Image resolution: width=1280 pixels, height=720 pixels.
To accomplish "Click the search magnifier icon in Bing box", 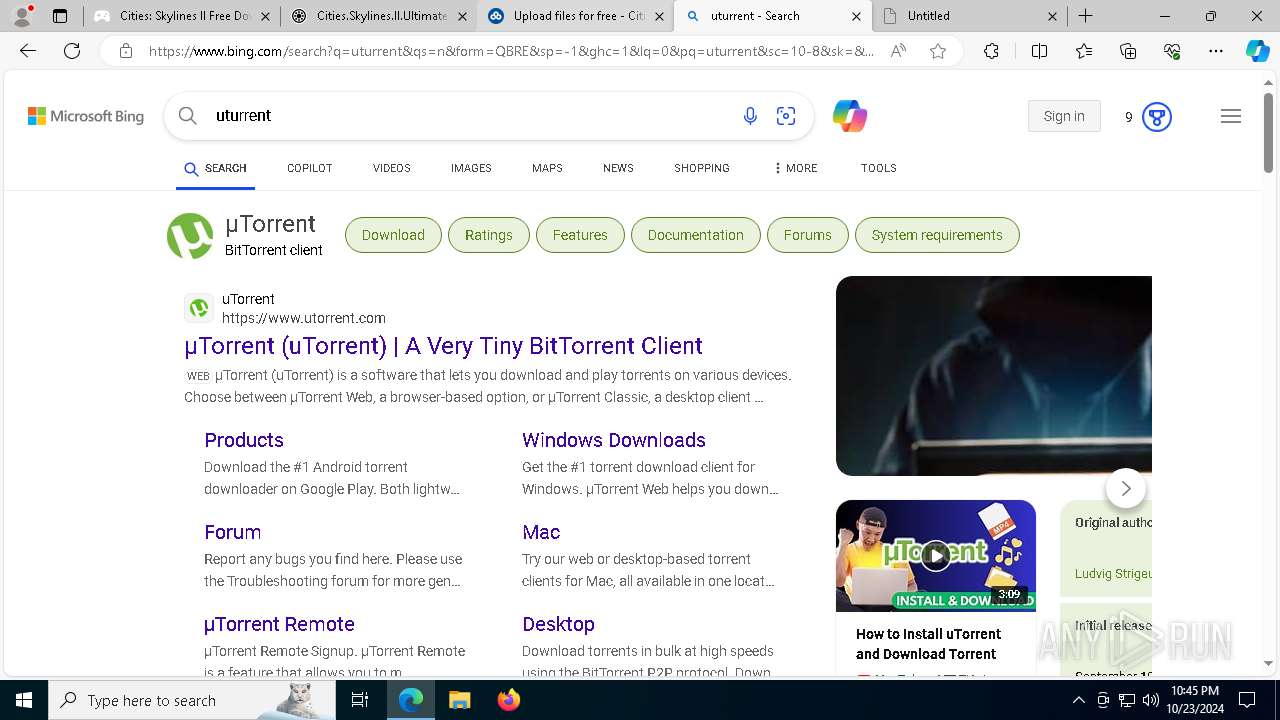I will (x=187, y=116).
